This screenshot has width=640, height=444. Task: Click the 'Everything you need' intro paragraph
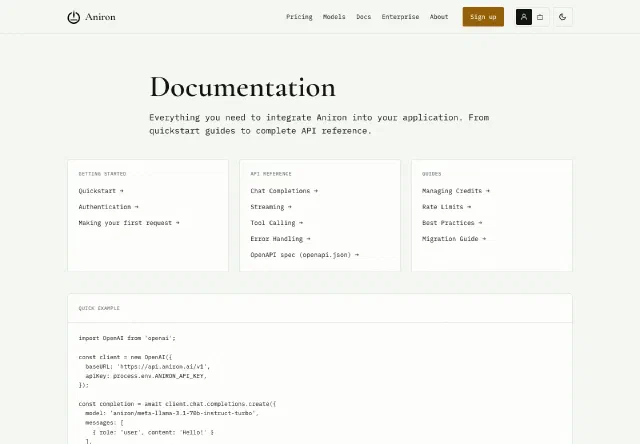click(x=319, y=124)
